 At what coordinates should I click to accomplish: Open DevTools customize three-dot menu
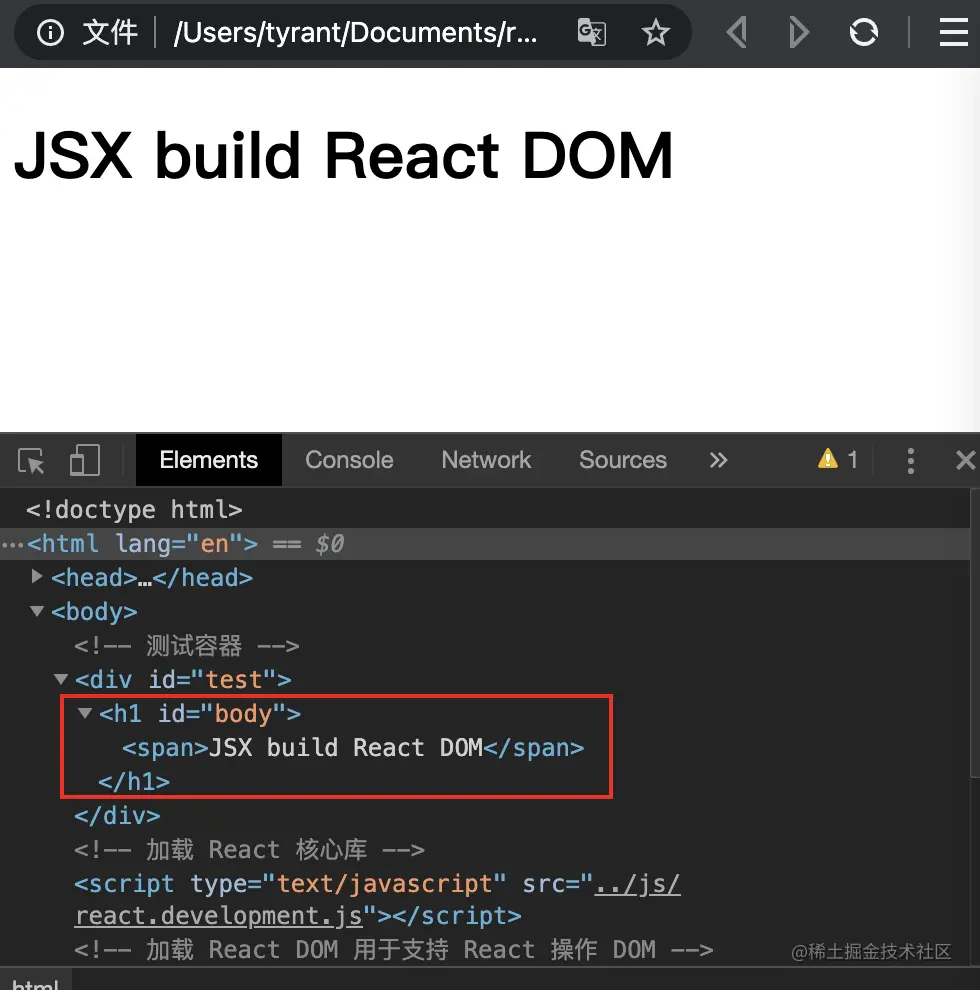(x=910, y=461)
